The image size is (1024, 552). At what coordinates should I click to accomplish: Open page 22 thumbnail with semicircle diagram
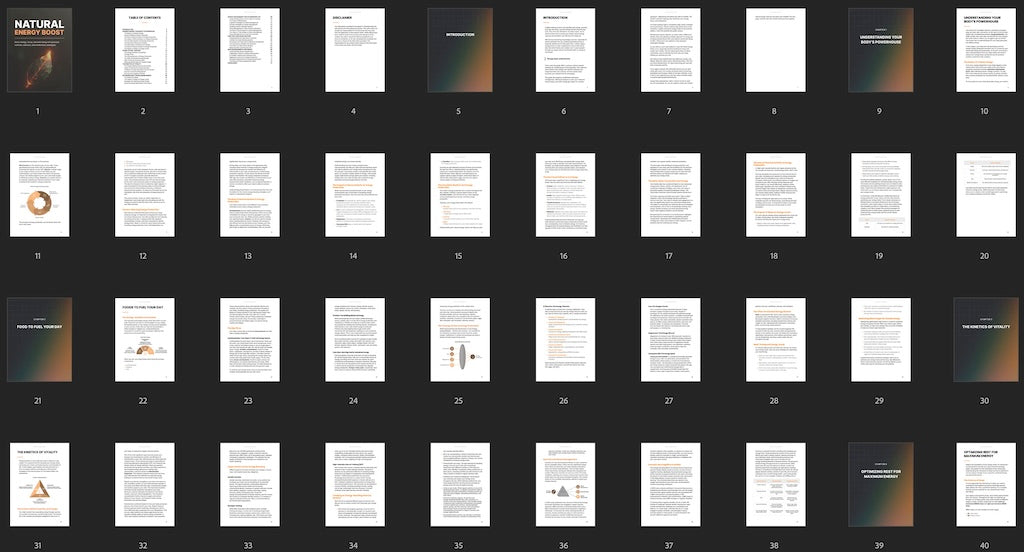144,339
